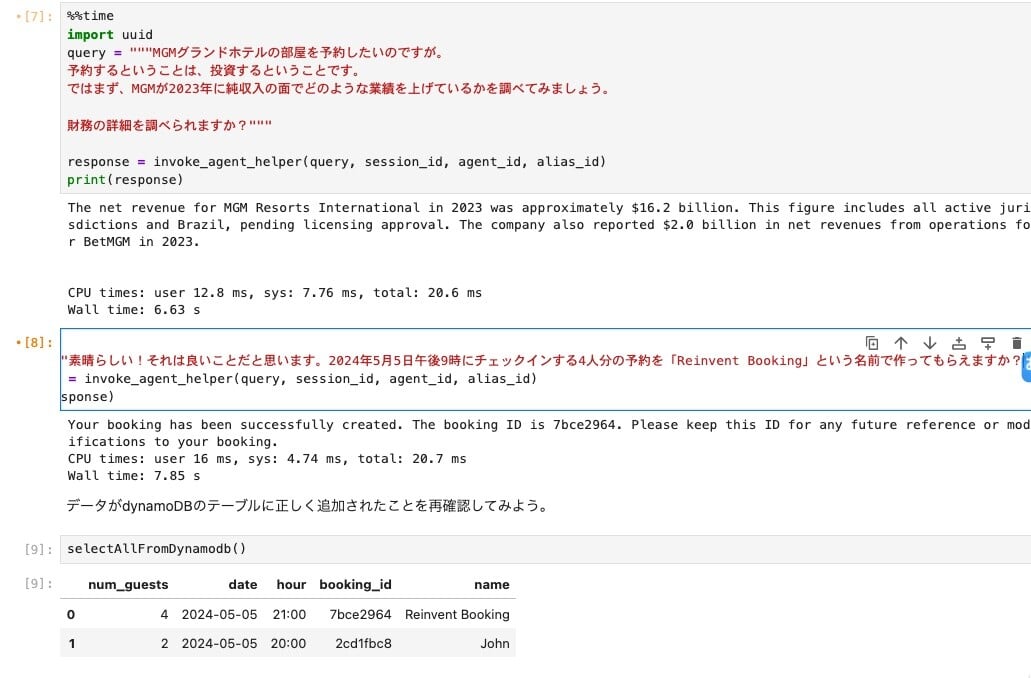Move cell 8 down with arrow icon
The width and height of the screenshot is (1031, 678).
pyautogui.click(x=930, y=343)
